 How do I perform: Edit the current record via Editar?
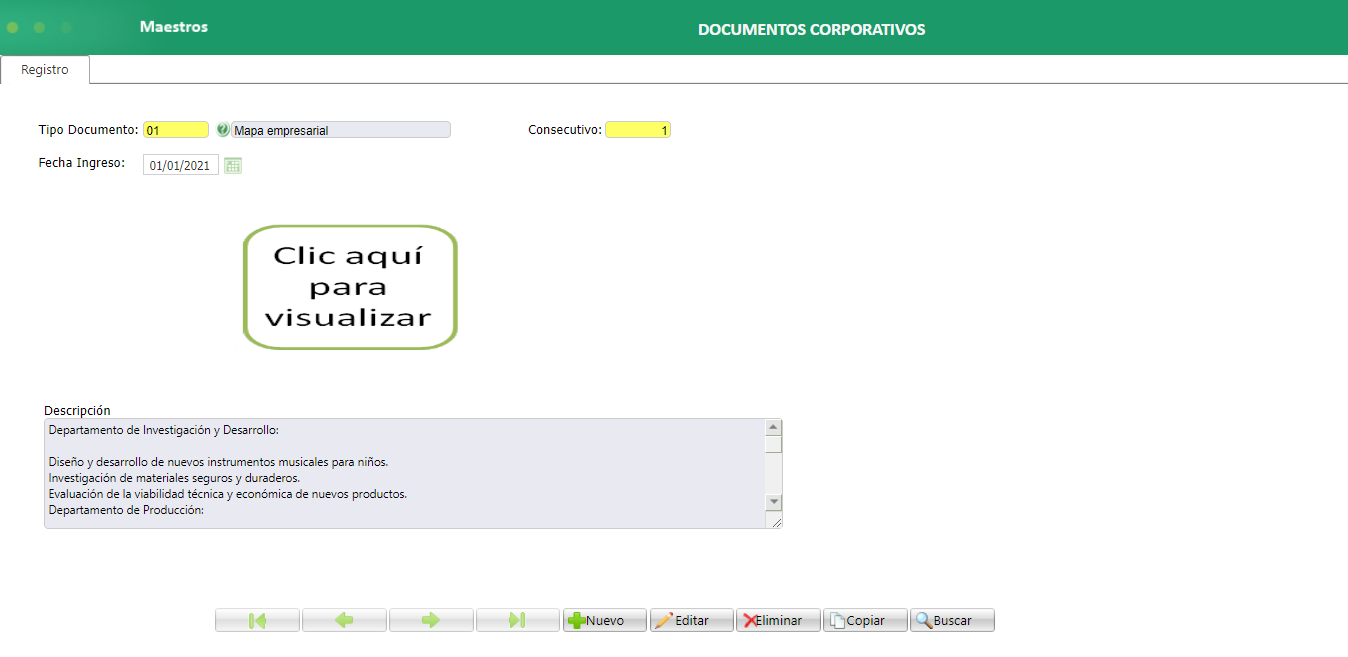point(691,620)
